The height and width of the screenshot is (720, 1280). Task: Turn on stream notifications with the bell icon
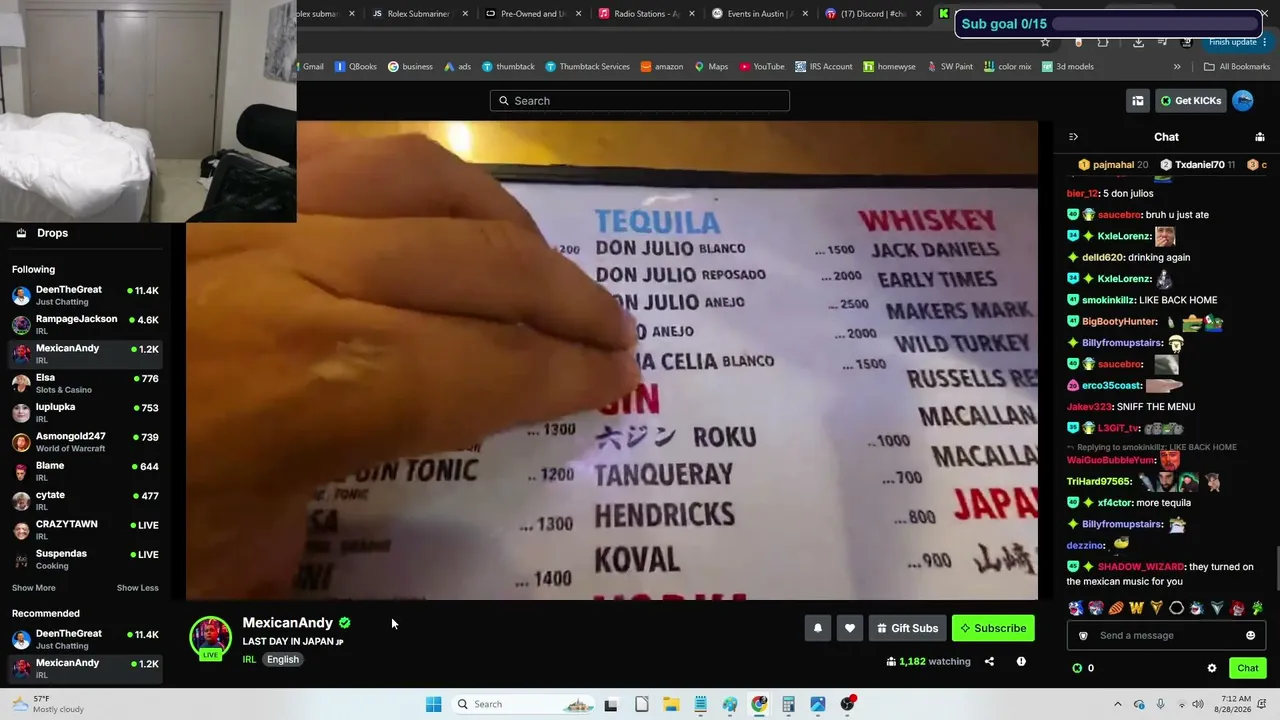click(x=818, y=628)
